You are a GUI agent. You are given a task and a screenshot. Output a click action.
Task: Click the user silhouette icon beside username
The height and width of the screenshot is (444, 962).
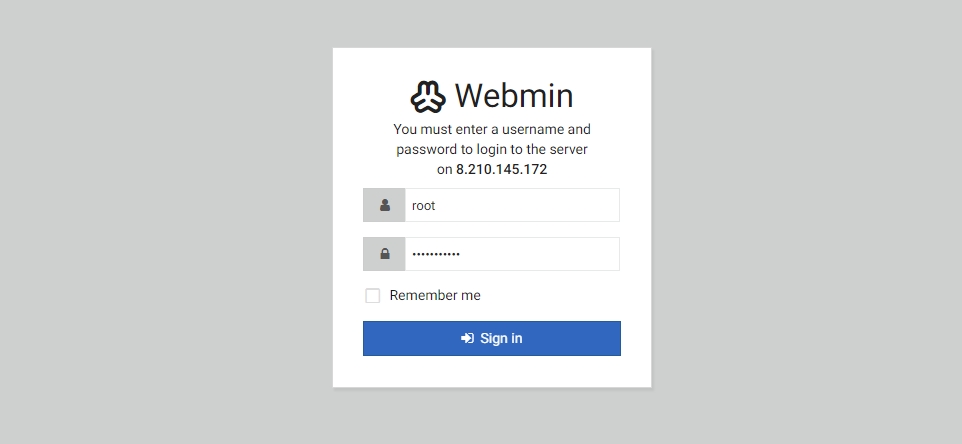coord(384,205)
